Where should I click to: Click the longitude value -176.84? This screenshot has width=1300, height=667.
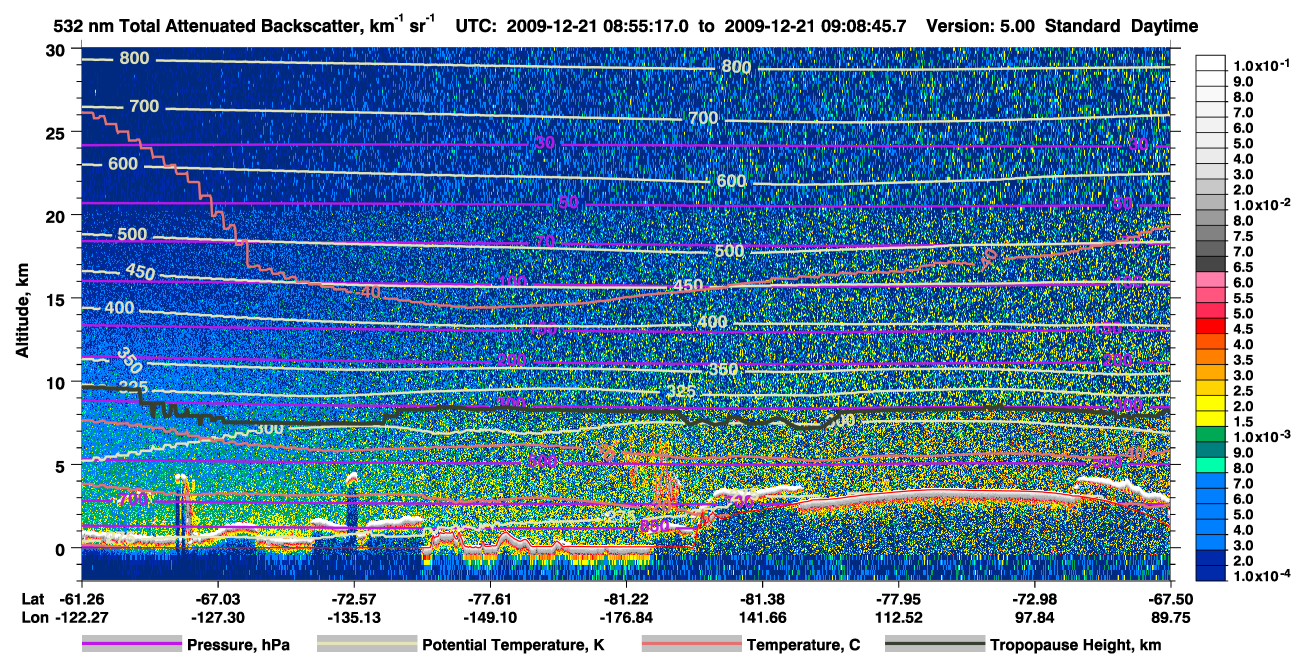[626, 617]
